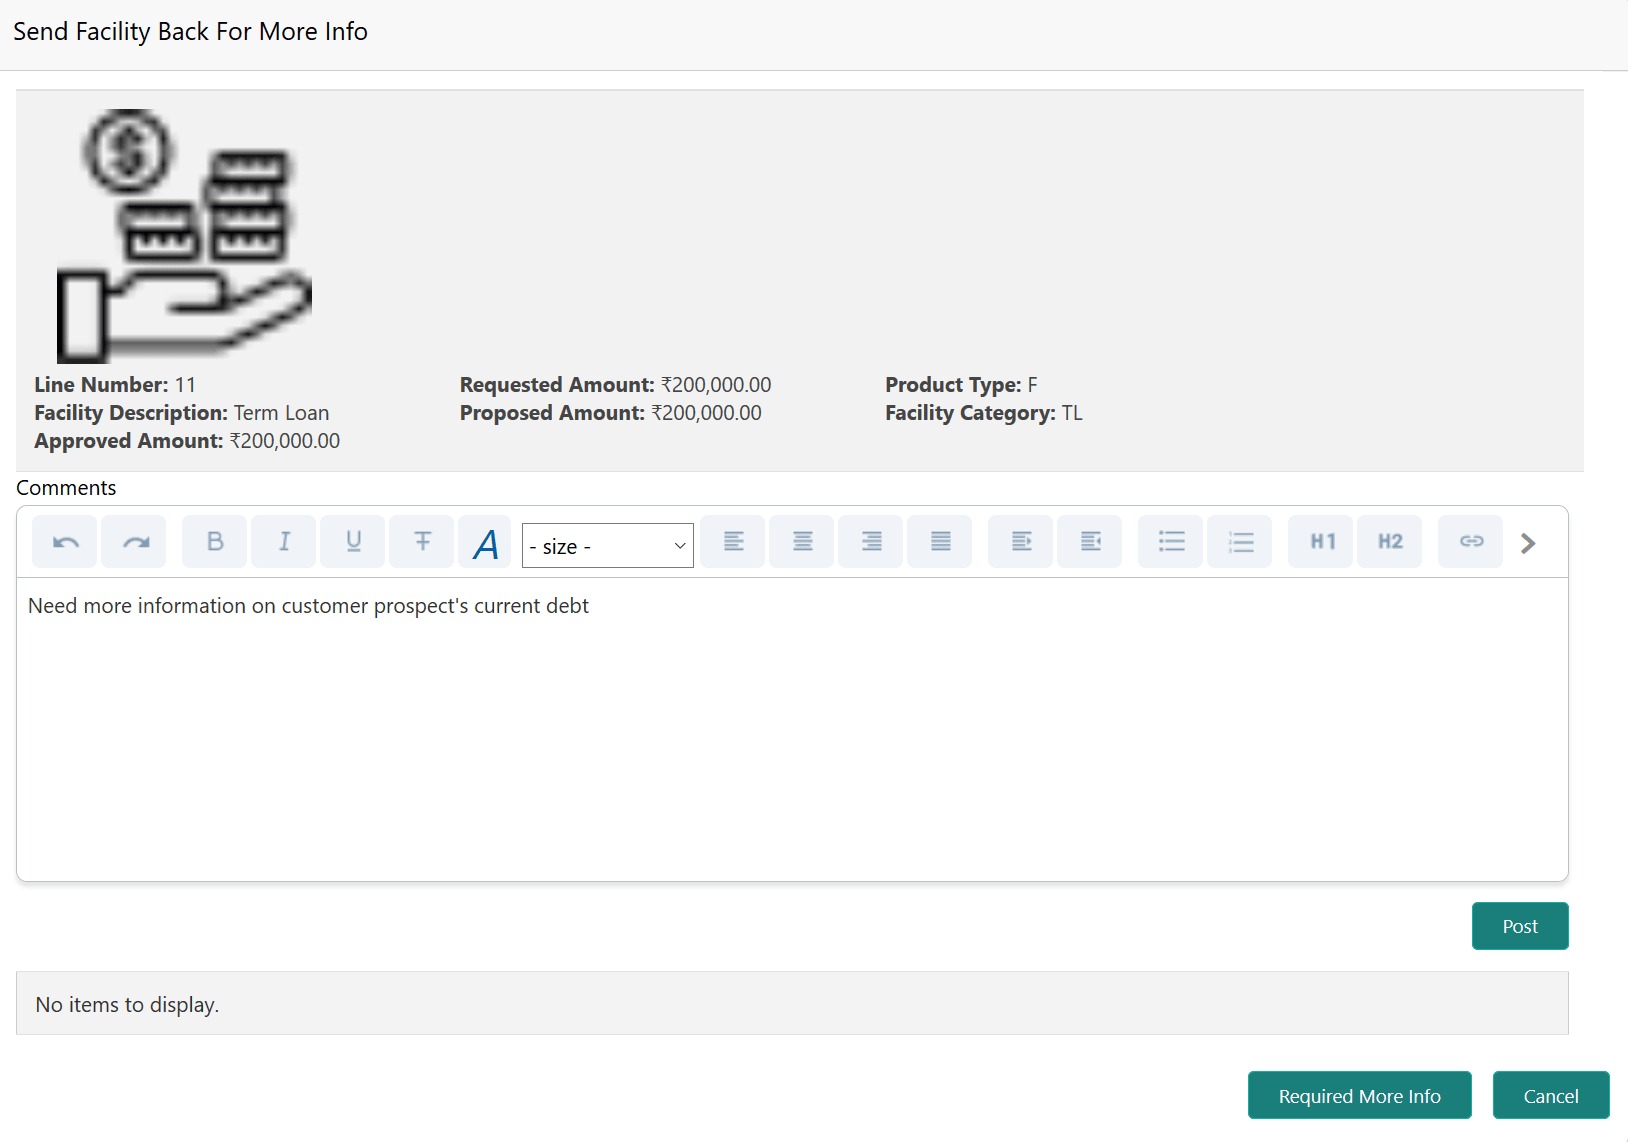Create a bulleted list
1628x1142 pixels.
coord(1170,541)
